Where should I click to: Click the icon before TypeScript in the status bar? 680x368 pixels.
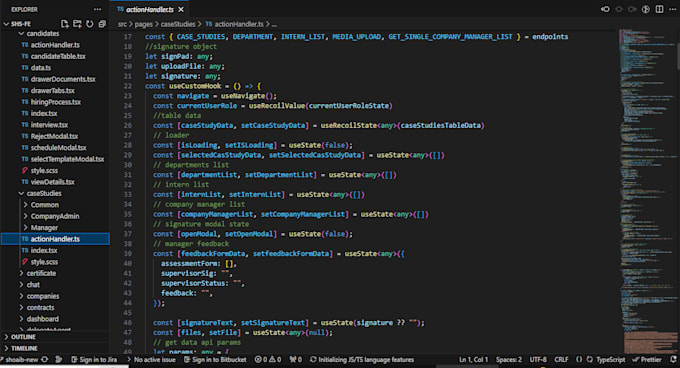pos(589,359)
